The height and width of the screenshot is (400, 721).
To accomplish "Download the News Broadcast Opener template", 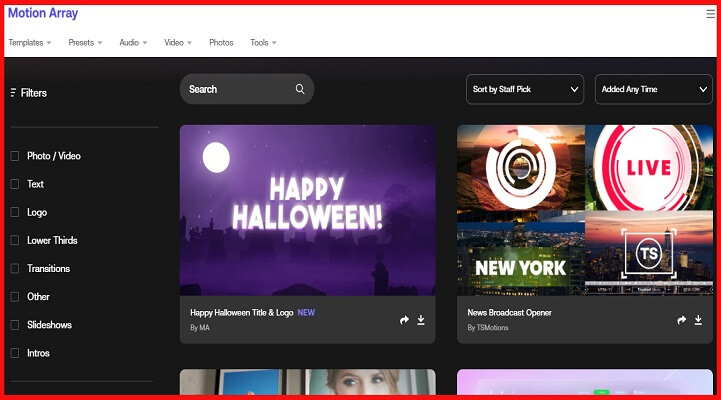I will 698,320.
